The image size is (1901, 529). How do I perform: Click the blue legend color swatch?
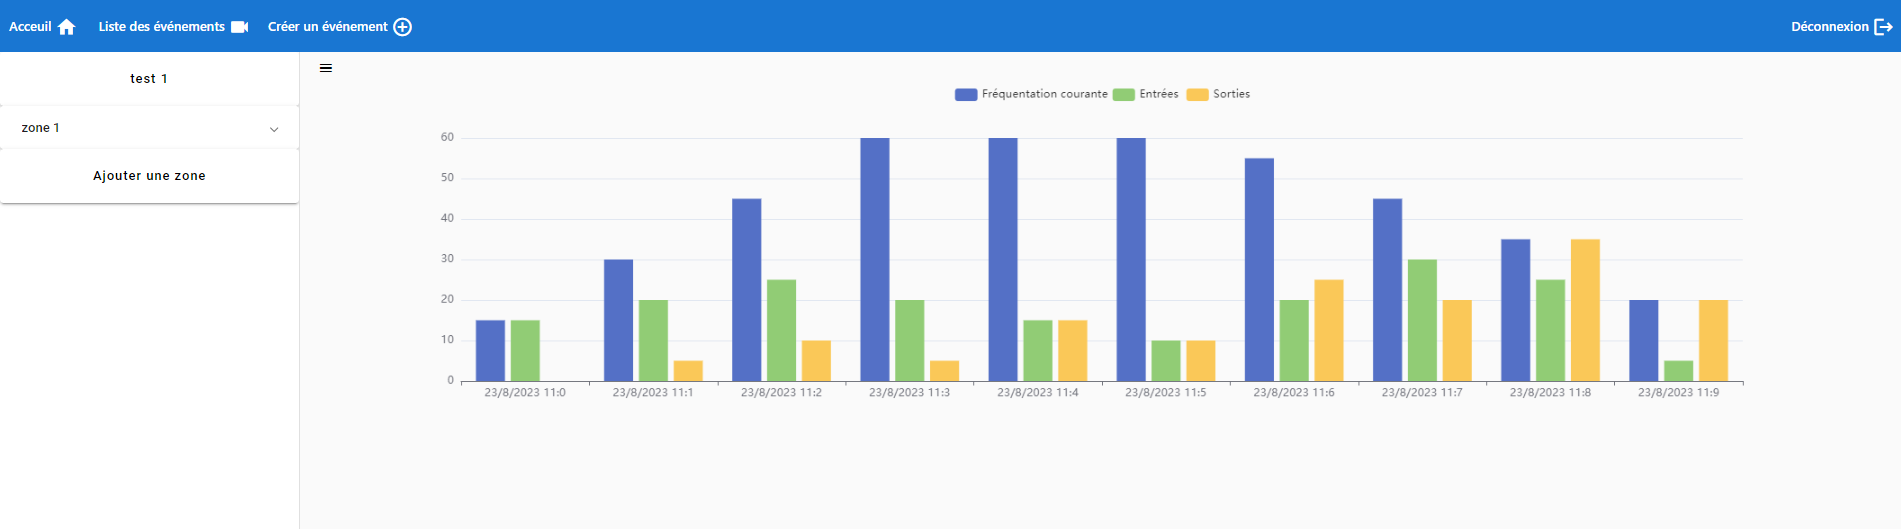click(966, 95)
